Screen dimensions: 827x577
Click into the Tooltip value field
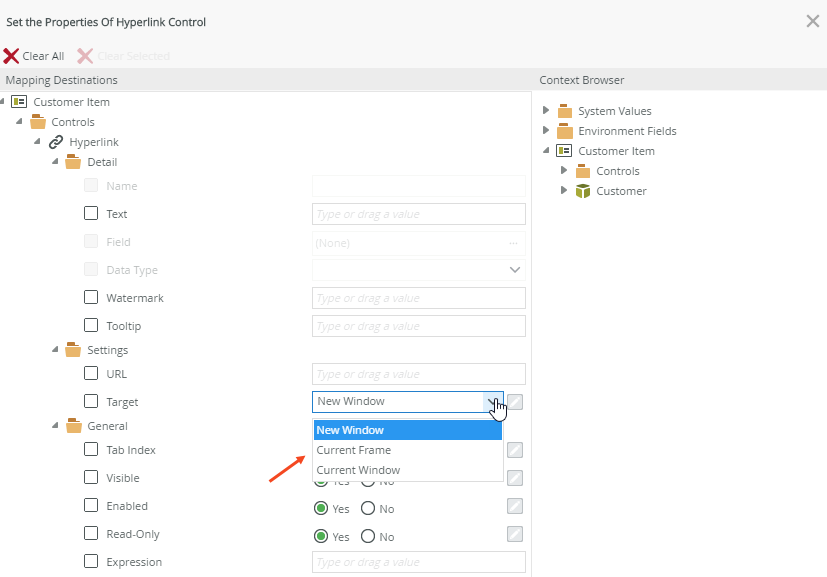point(418,326)
